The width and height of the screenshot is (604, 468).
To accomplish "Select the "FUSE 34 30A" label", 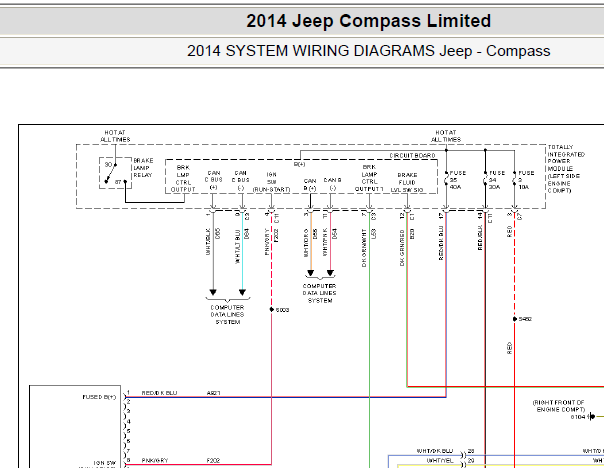I will click(x=497, y=180).
